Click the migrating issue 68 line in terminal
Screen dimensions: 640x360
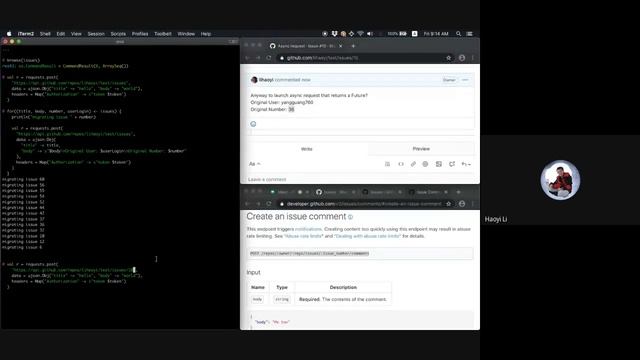tap(23, 180)
